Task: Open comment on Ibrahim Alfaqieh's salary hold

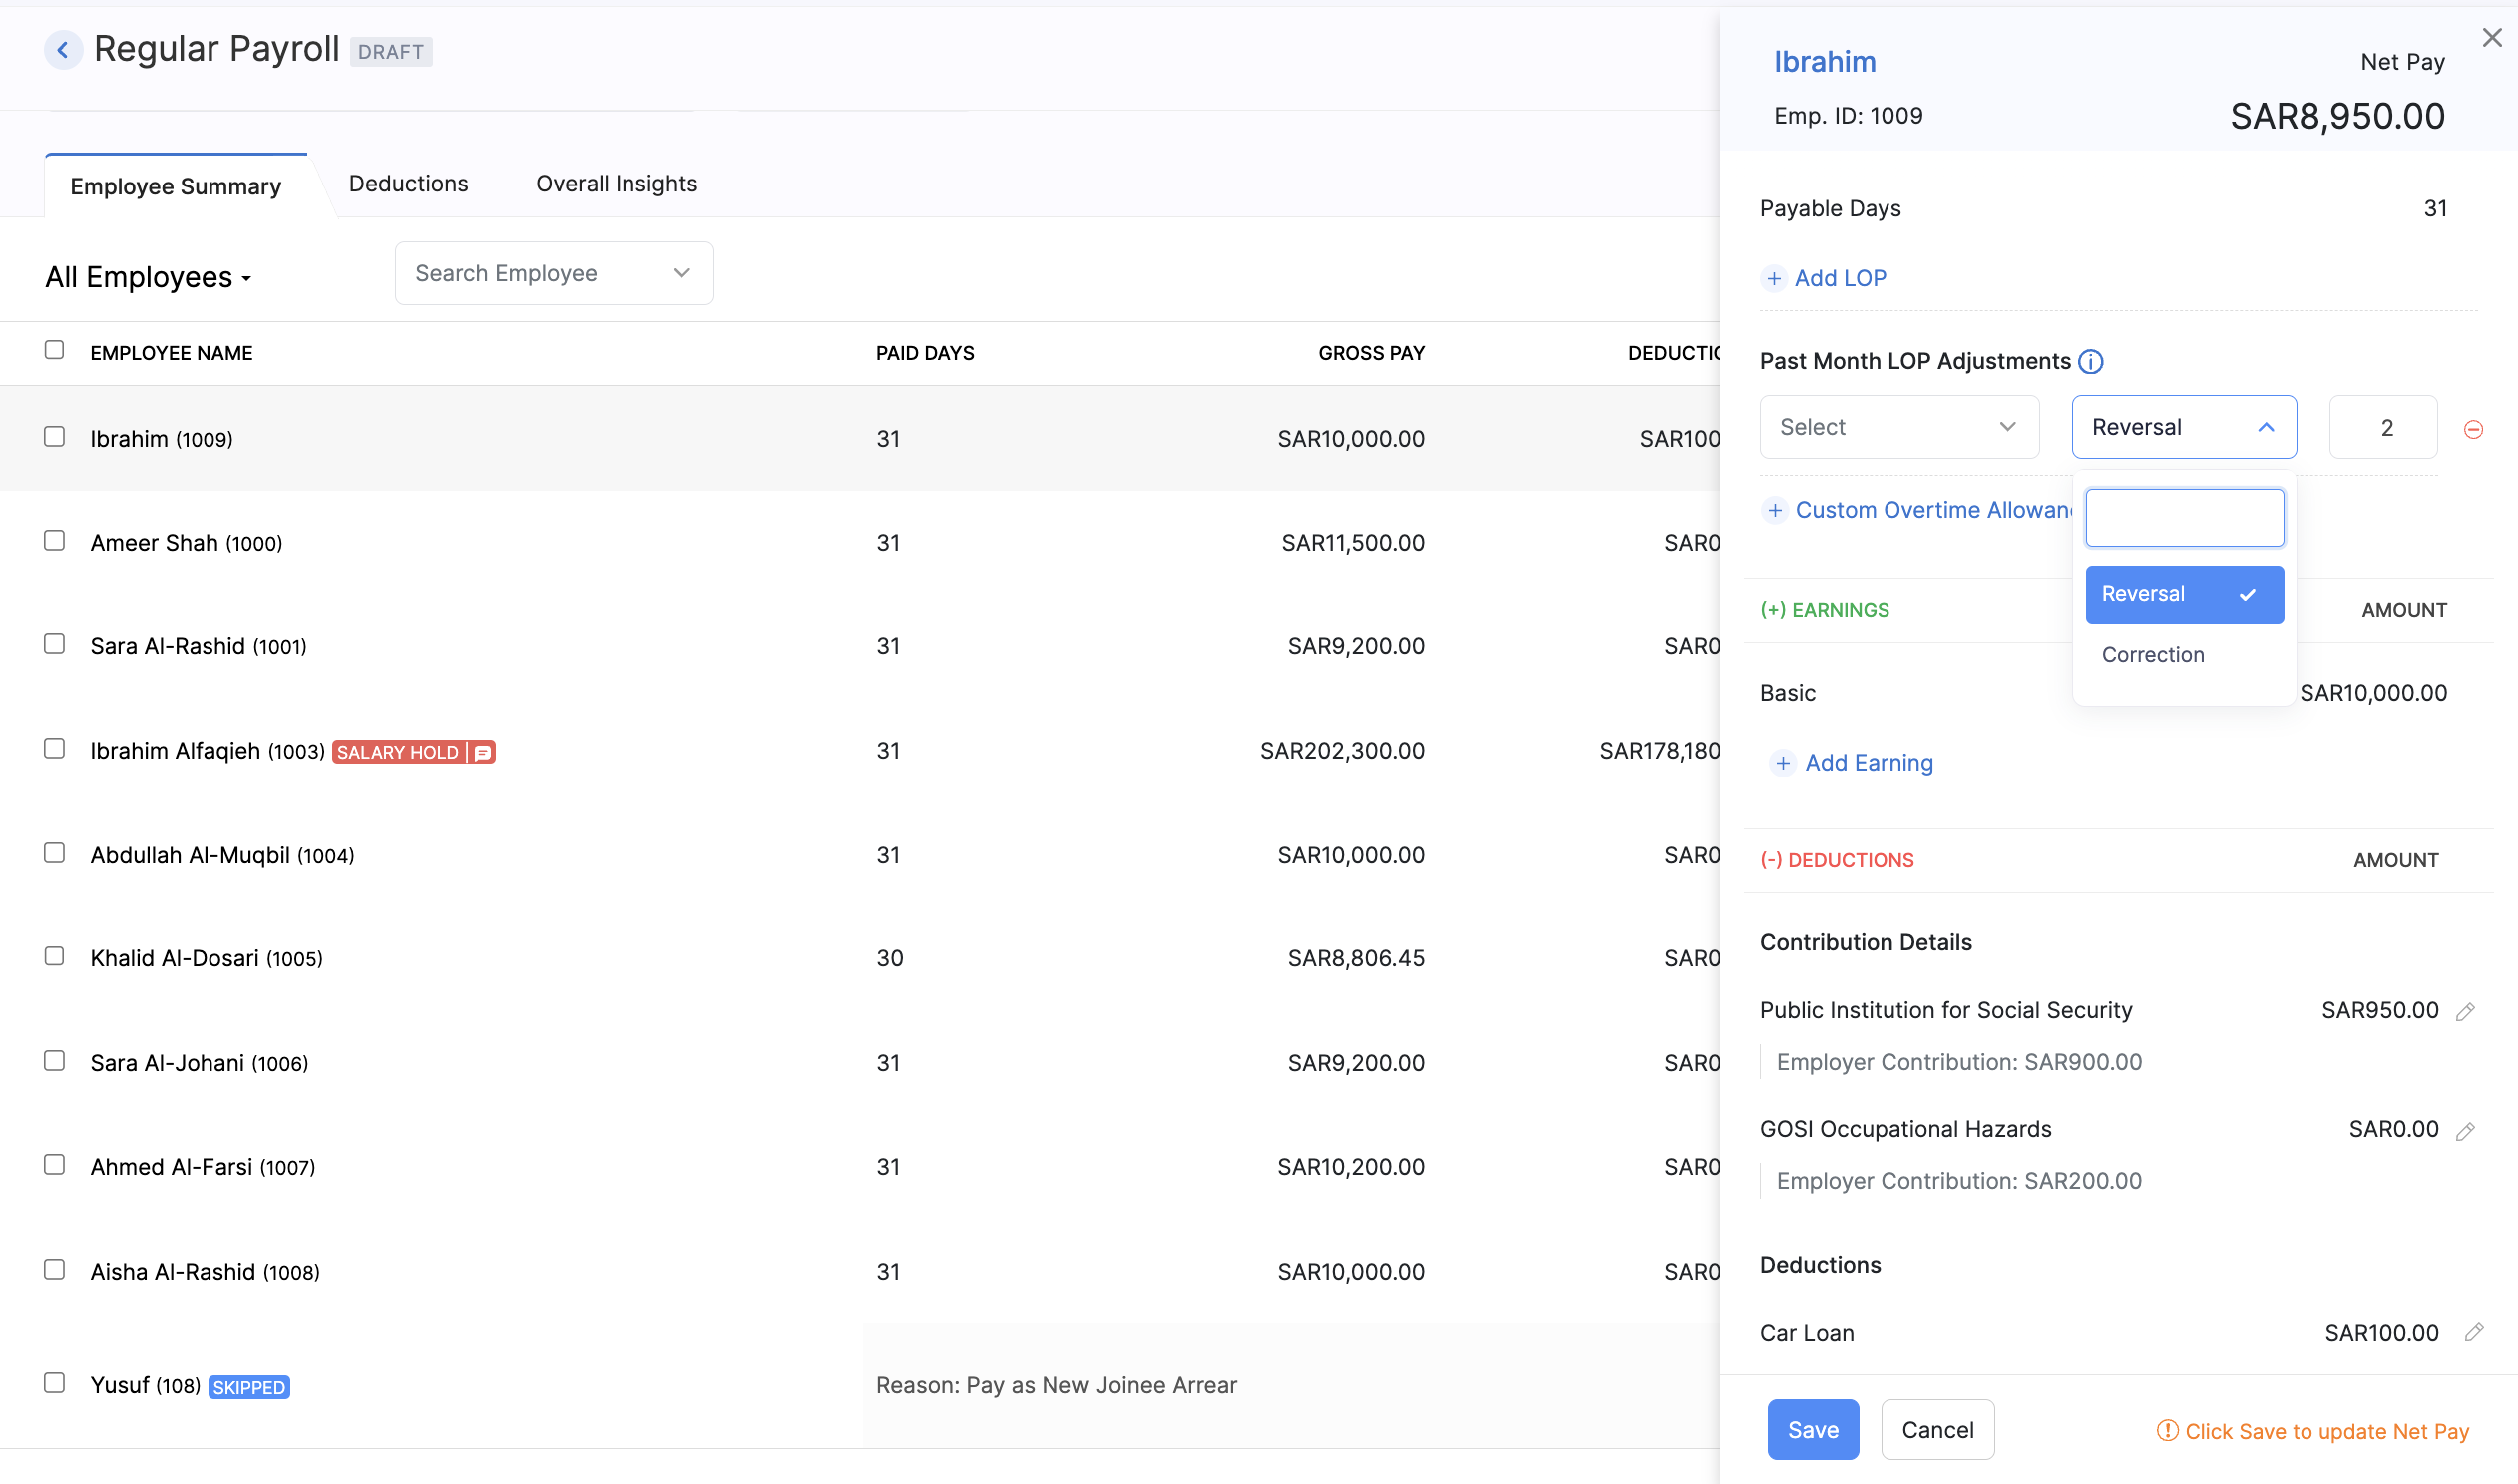Action: pos(482,752)
